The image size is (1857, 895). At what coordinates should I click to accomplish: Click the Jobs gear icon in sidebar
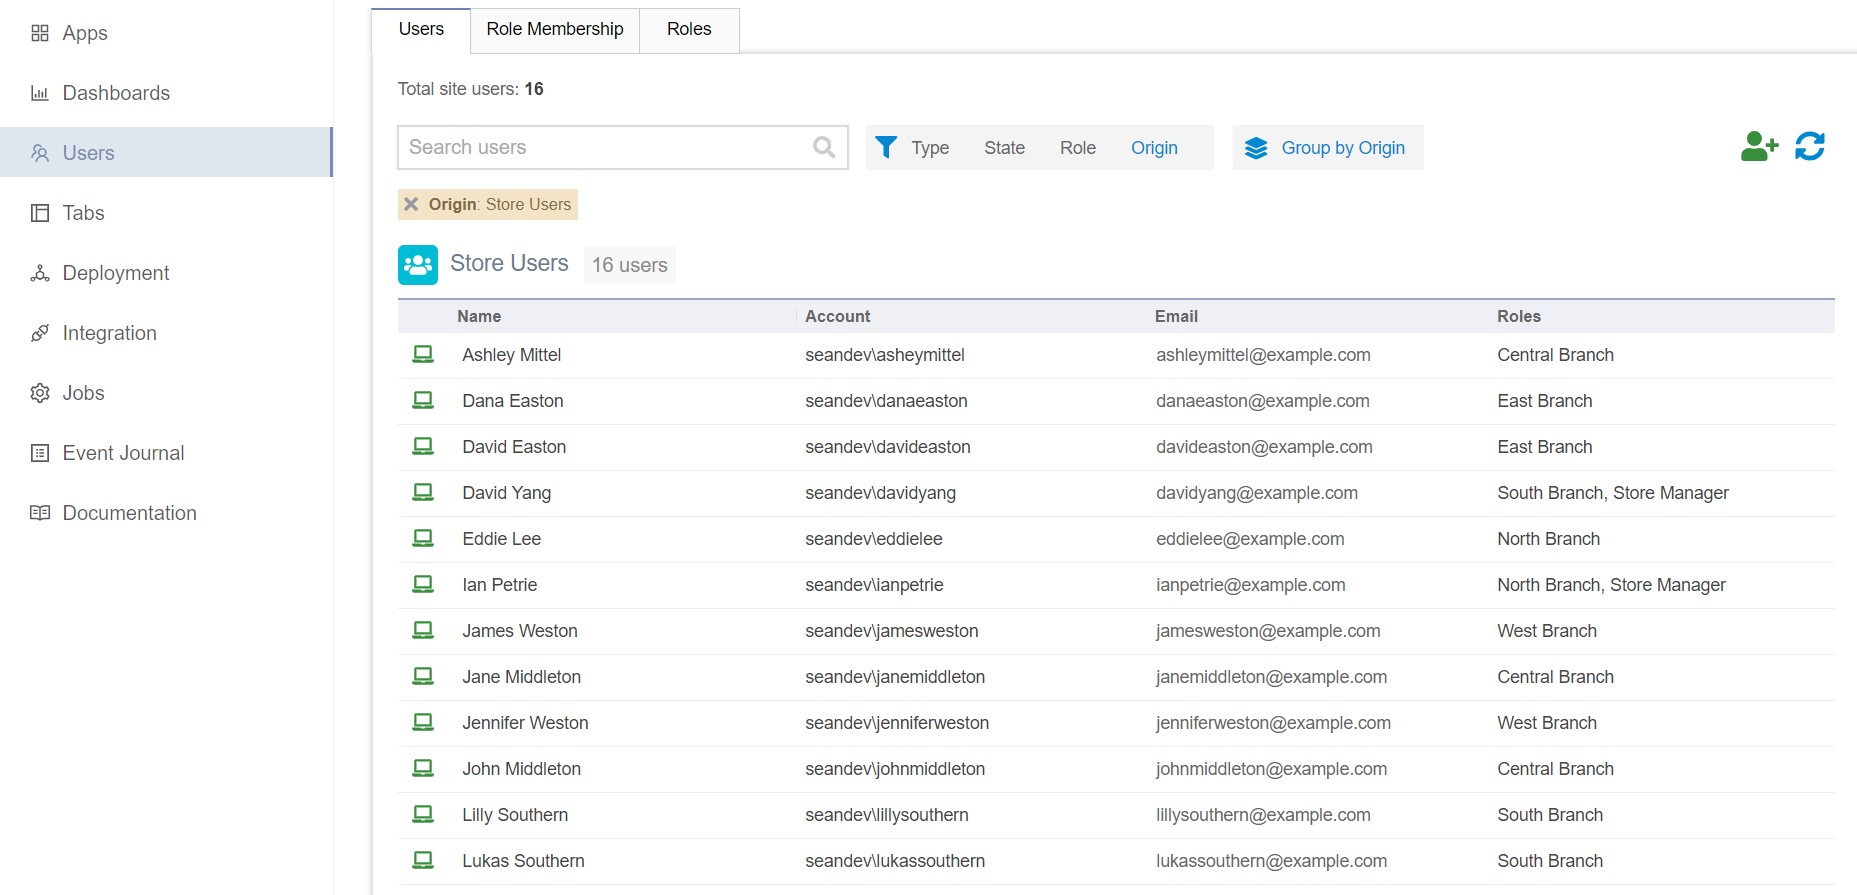pyautogui.click(x=40, y=393)
